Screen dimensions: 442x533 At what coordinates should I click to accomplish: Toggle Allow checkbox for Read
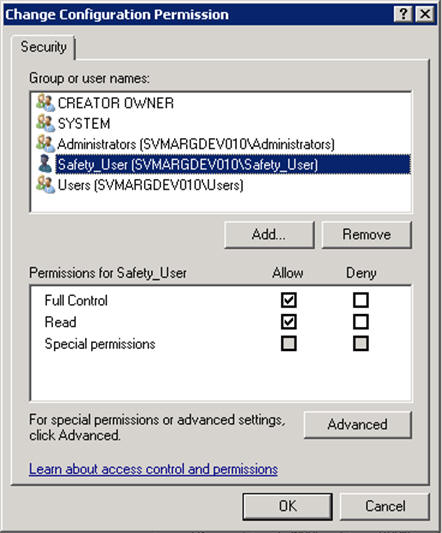pos(289,322)
